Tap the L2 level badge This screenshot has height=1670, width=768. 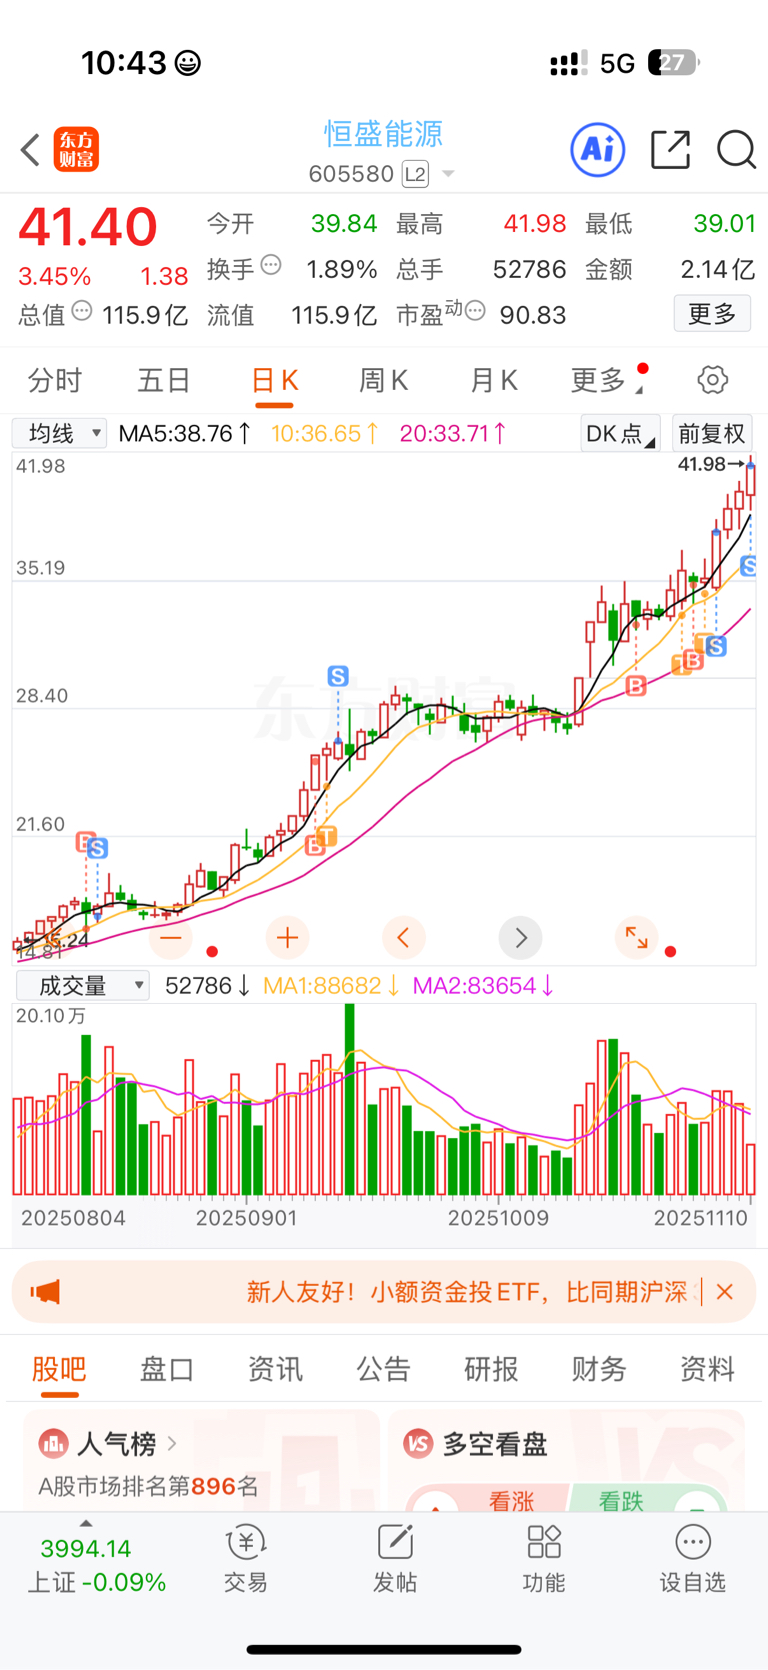[x=415, y=174]
